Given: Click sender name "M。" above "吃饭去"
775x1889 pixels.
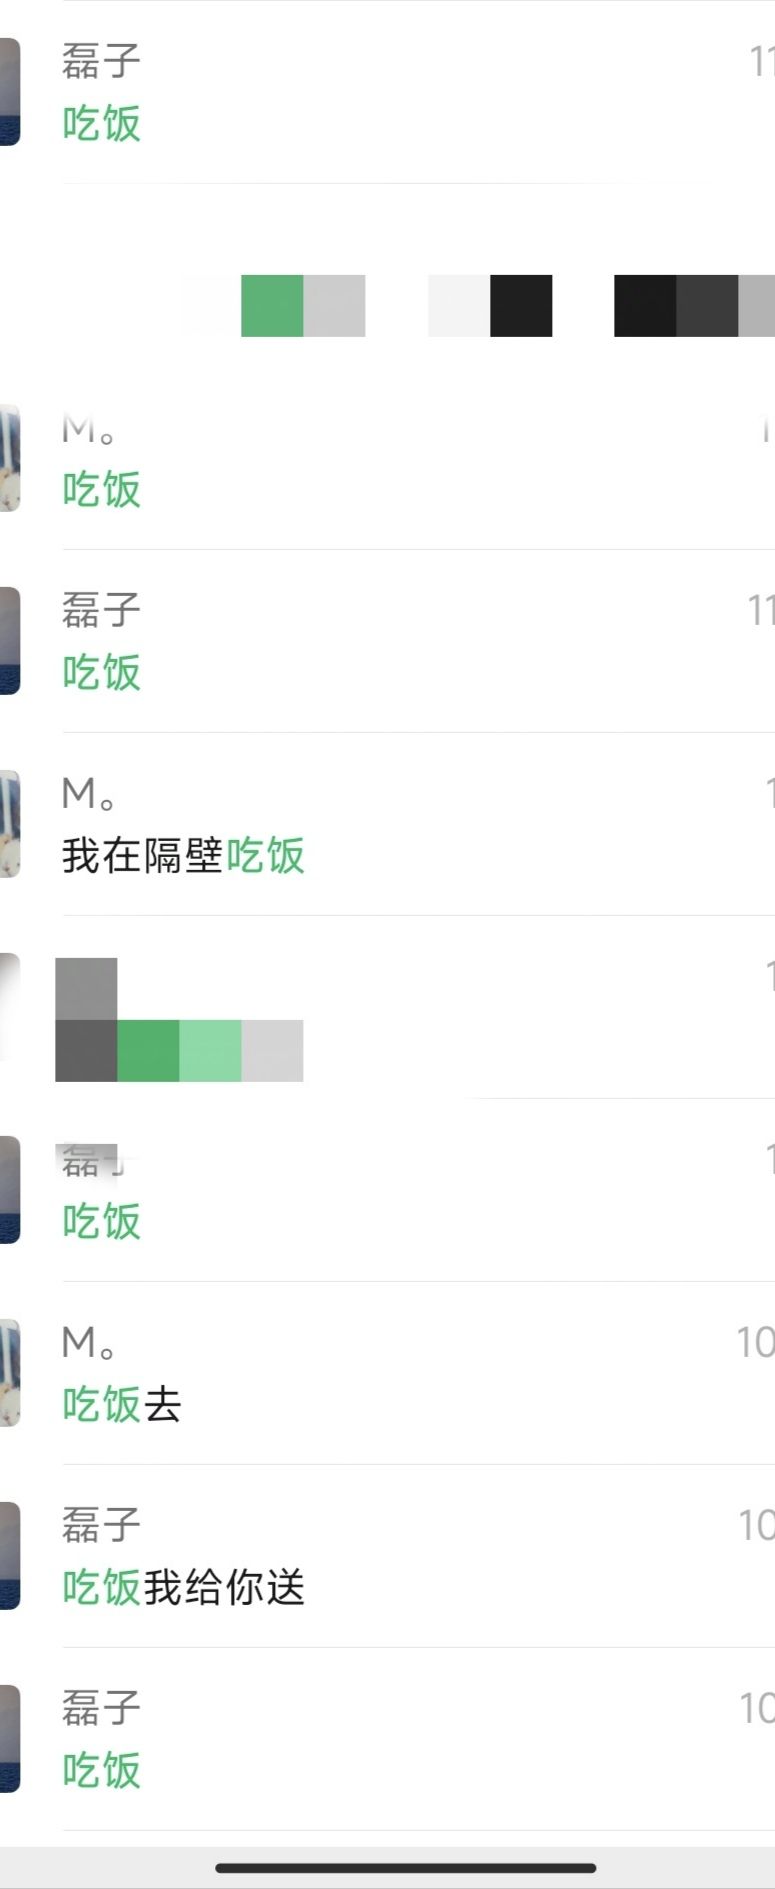Looking at the screenshot, I should (88, 1343).
